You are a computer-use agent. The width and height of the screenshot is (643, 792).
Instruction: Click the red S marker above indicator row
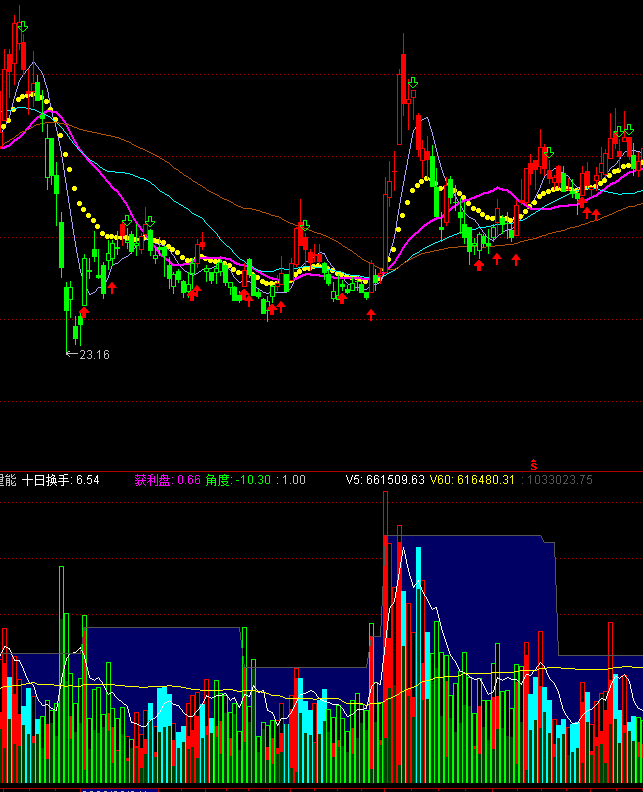coord(534,464)
